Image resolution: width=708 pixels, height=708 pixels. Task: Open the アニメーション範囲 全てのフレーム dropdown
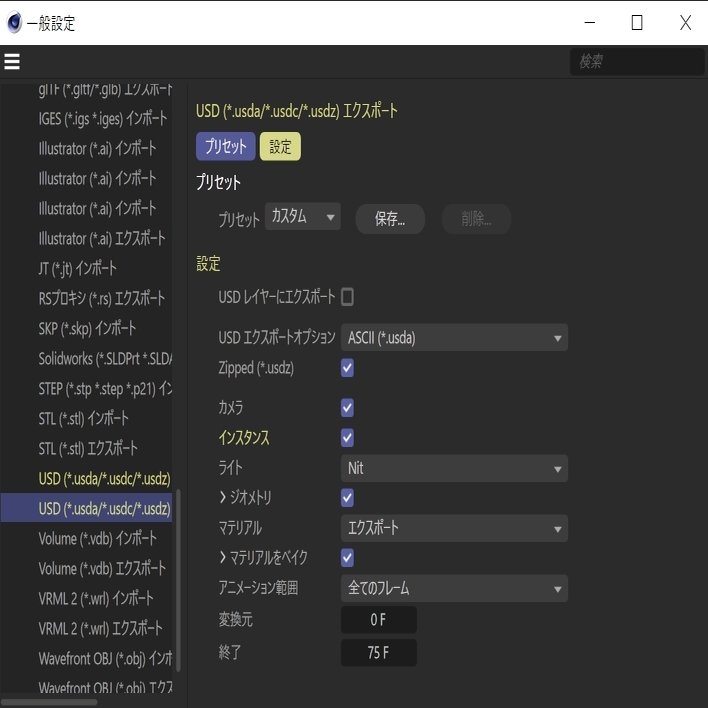coord(454,588)
